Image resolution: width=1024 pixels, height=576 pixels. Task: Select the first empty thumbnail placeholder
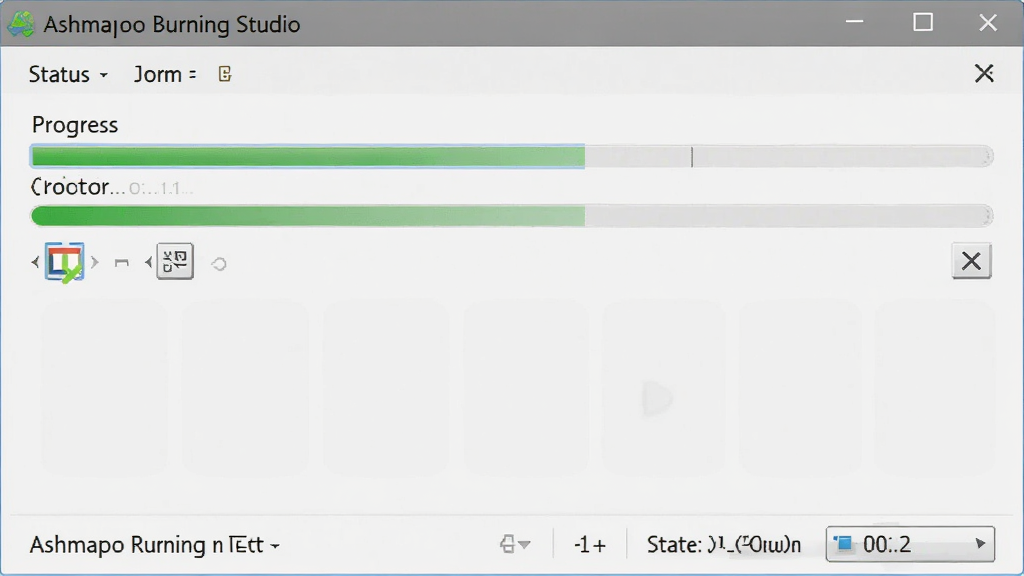click(104, 387)
